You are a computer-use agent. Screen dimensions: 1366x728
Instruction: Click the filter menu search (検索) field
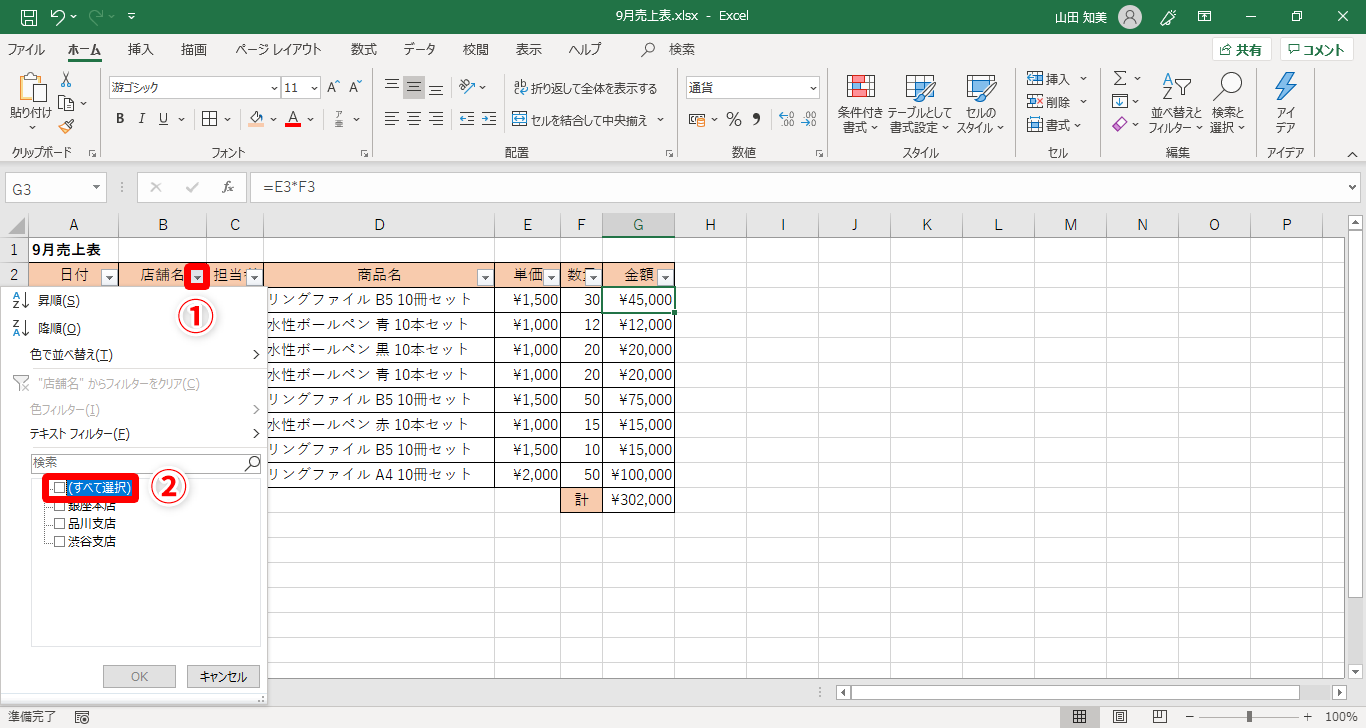[146, 463]
